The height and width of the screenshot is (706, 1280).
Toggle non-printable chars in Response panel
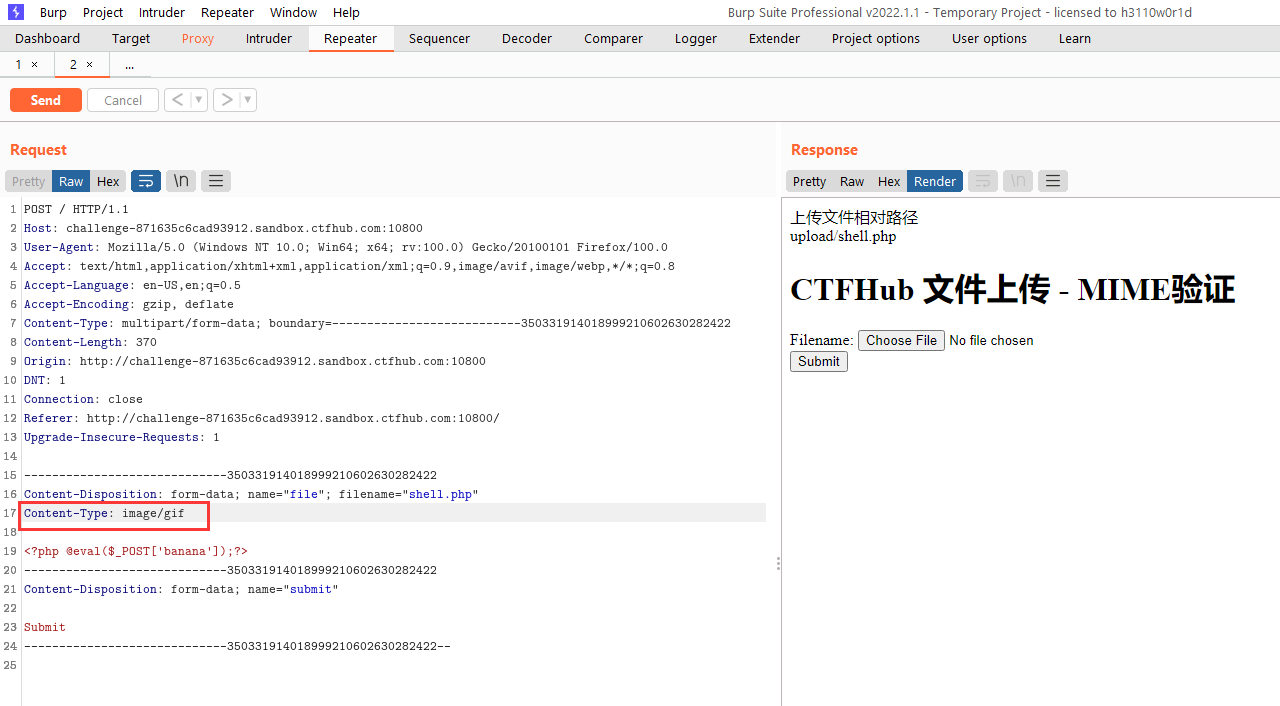click(x=1018, y=181)
